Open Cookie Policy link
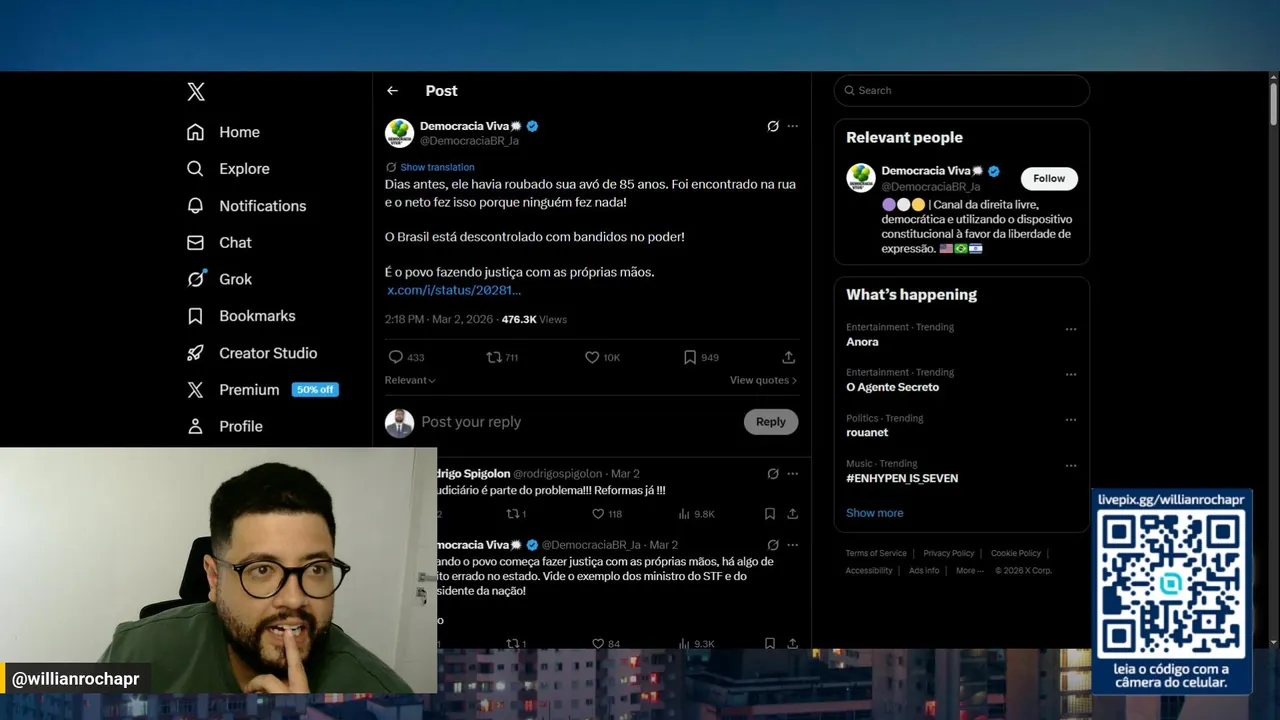1280x720 pixels. click(x=1016, y=553)
